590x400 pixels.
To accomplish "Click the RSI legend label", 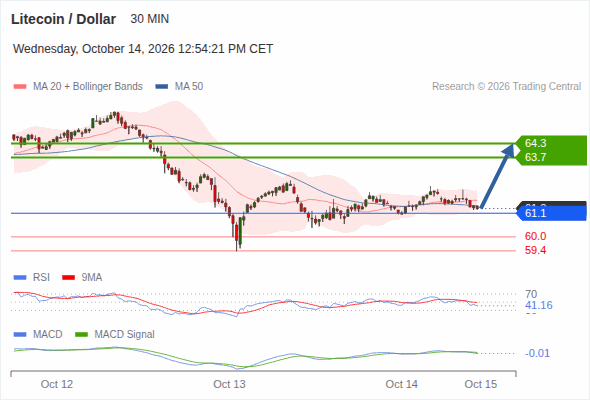I will (x=41, y=278).
